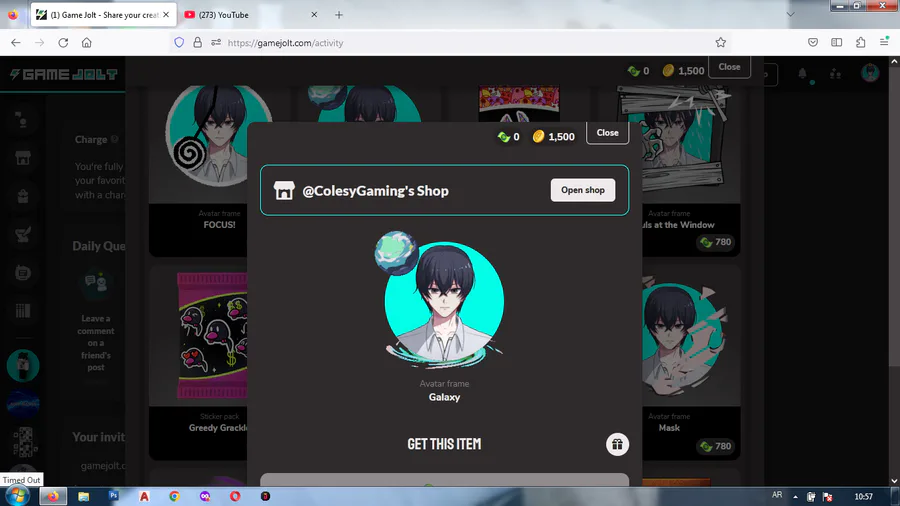900x506 pixels.
Task: Toggle the Firefox sidebar icon
Action: 836,42
